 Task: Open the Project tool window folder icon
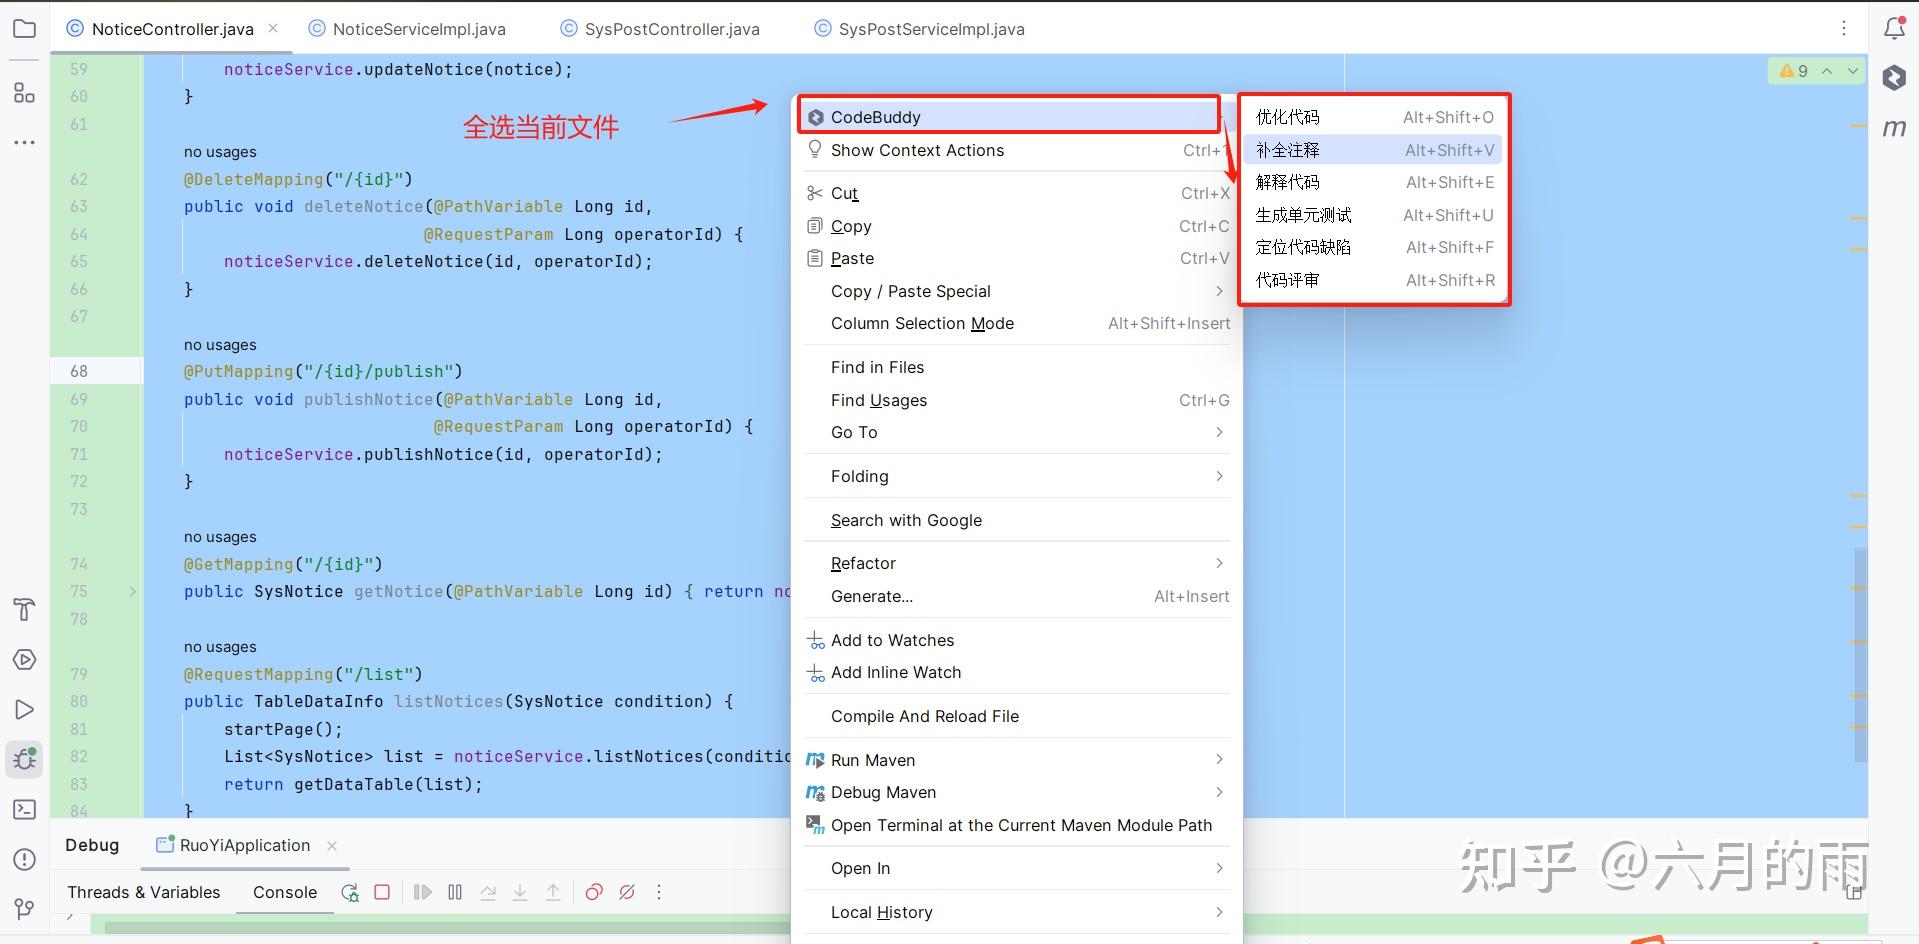click(x=24, y=28)
